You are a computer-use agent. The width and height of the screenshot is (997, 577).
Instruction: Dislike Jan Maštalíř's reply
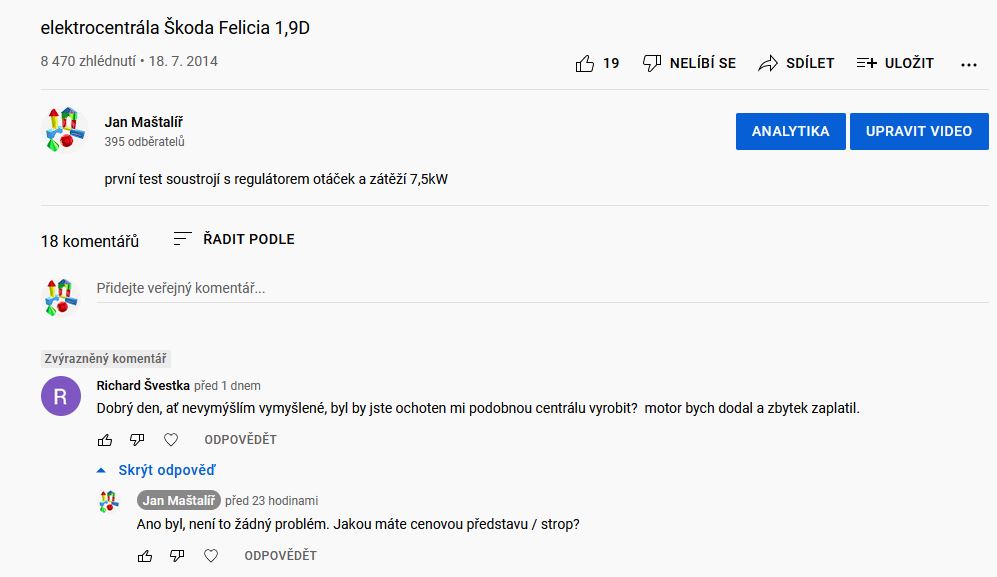coord(178,556)
